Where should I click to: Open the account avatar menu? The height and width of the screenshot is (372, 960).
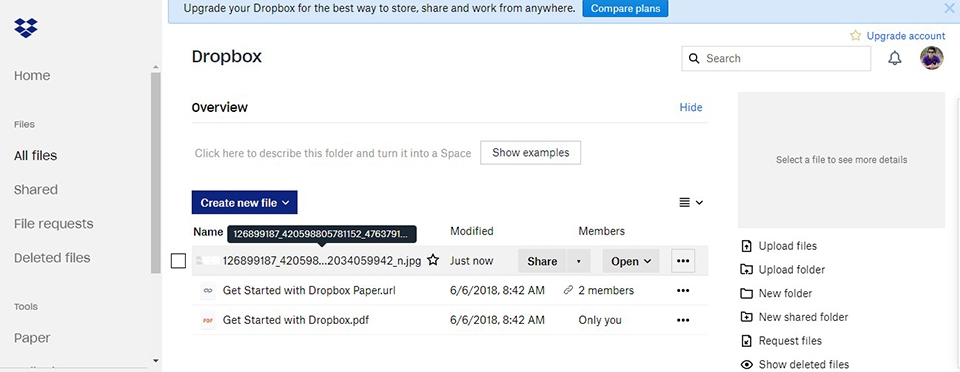pyautogui.click(x=931, y=58)
